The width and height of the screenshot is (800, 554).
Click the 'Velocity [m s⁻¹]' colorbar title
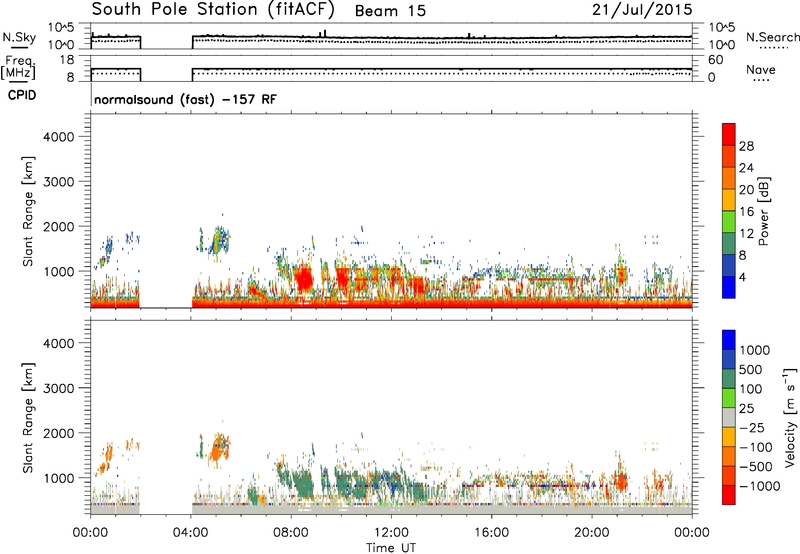tap(790, 417)
